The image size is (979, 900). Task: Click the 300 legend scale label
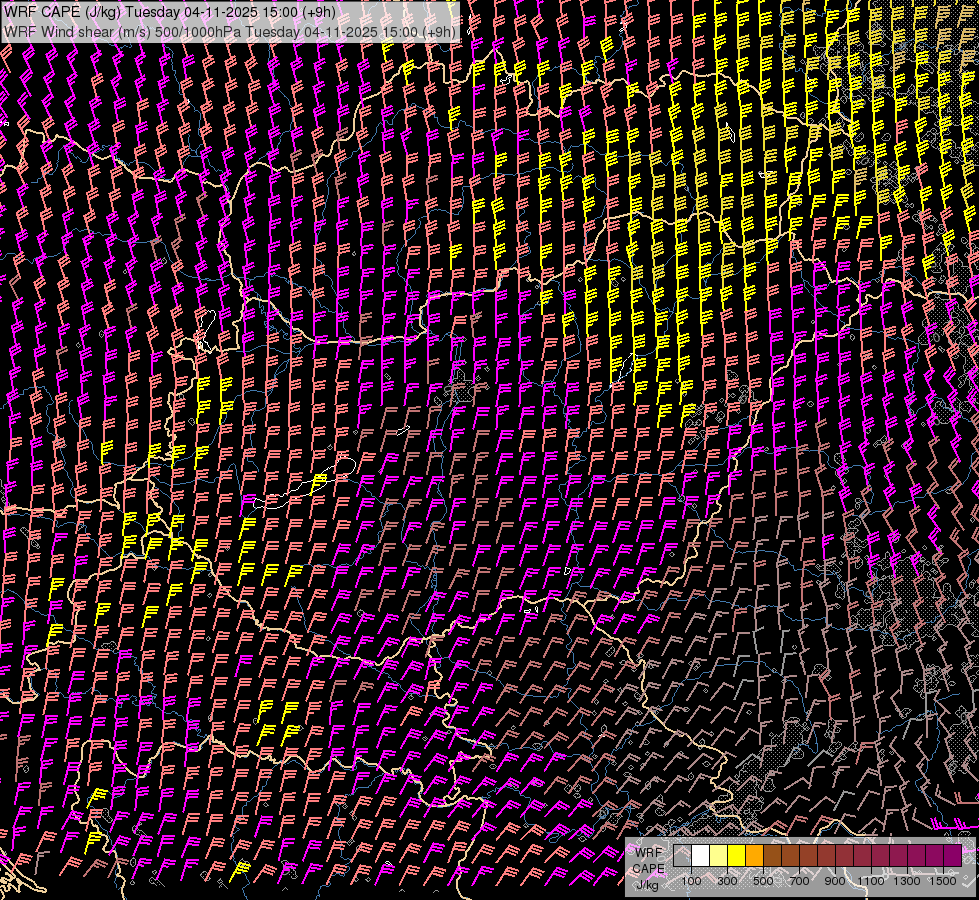[x=727, y=881]
